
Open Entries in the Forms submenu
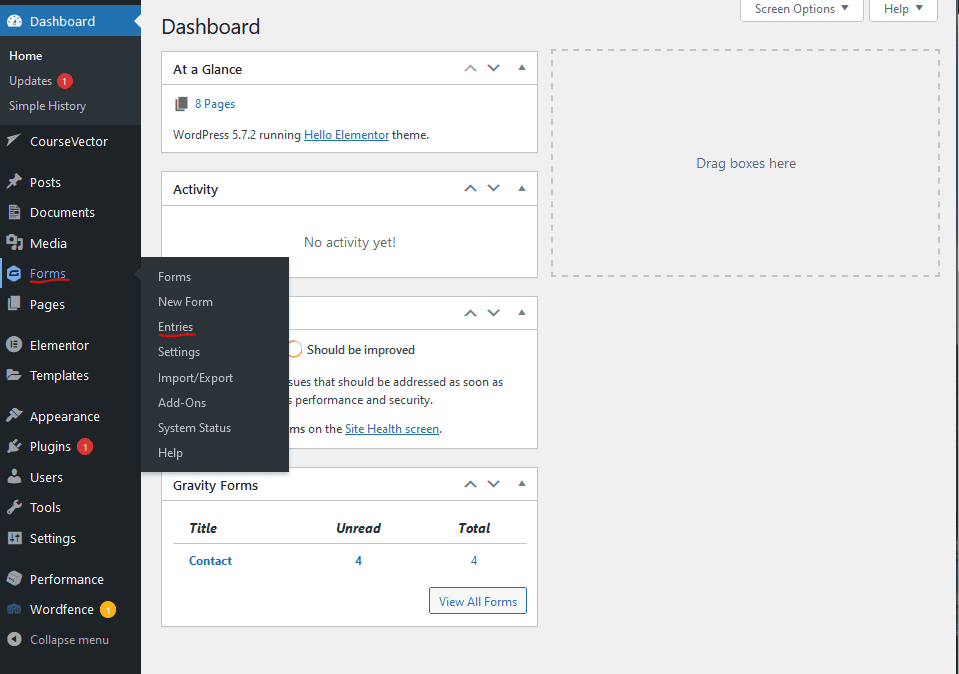pos(176,327)
